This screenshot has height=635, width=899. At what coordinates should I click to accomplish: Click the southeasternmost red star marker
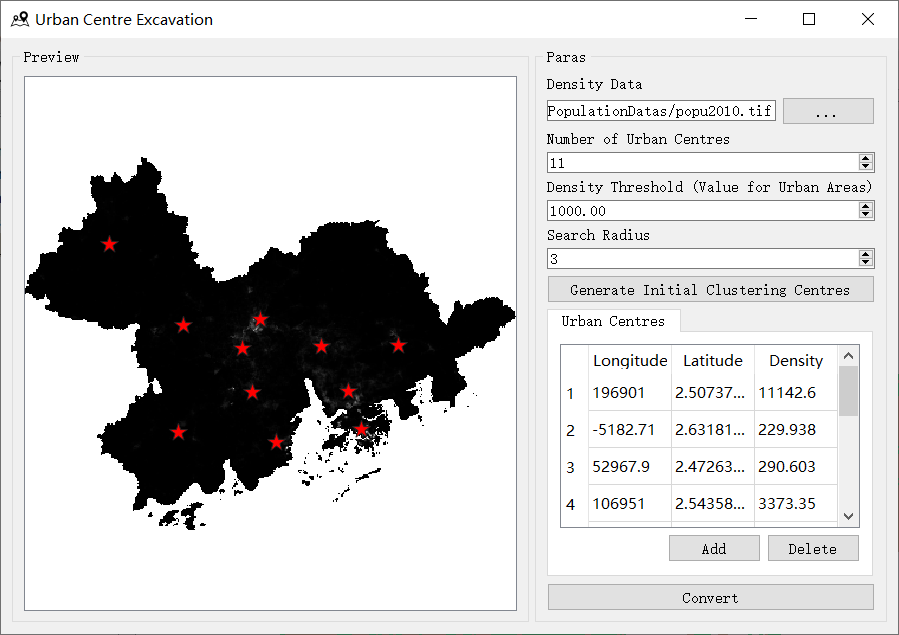coord(361,429)
